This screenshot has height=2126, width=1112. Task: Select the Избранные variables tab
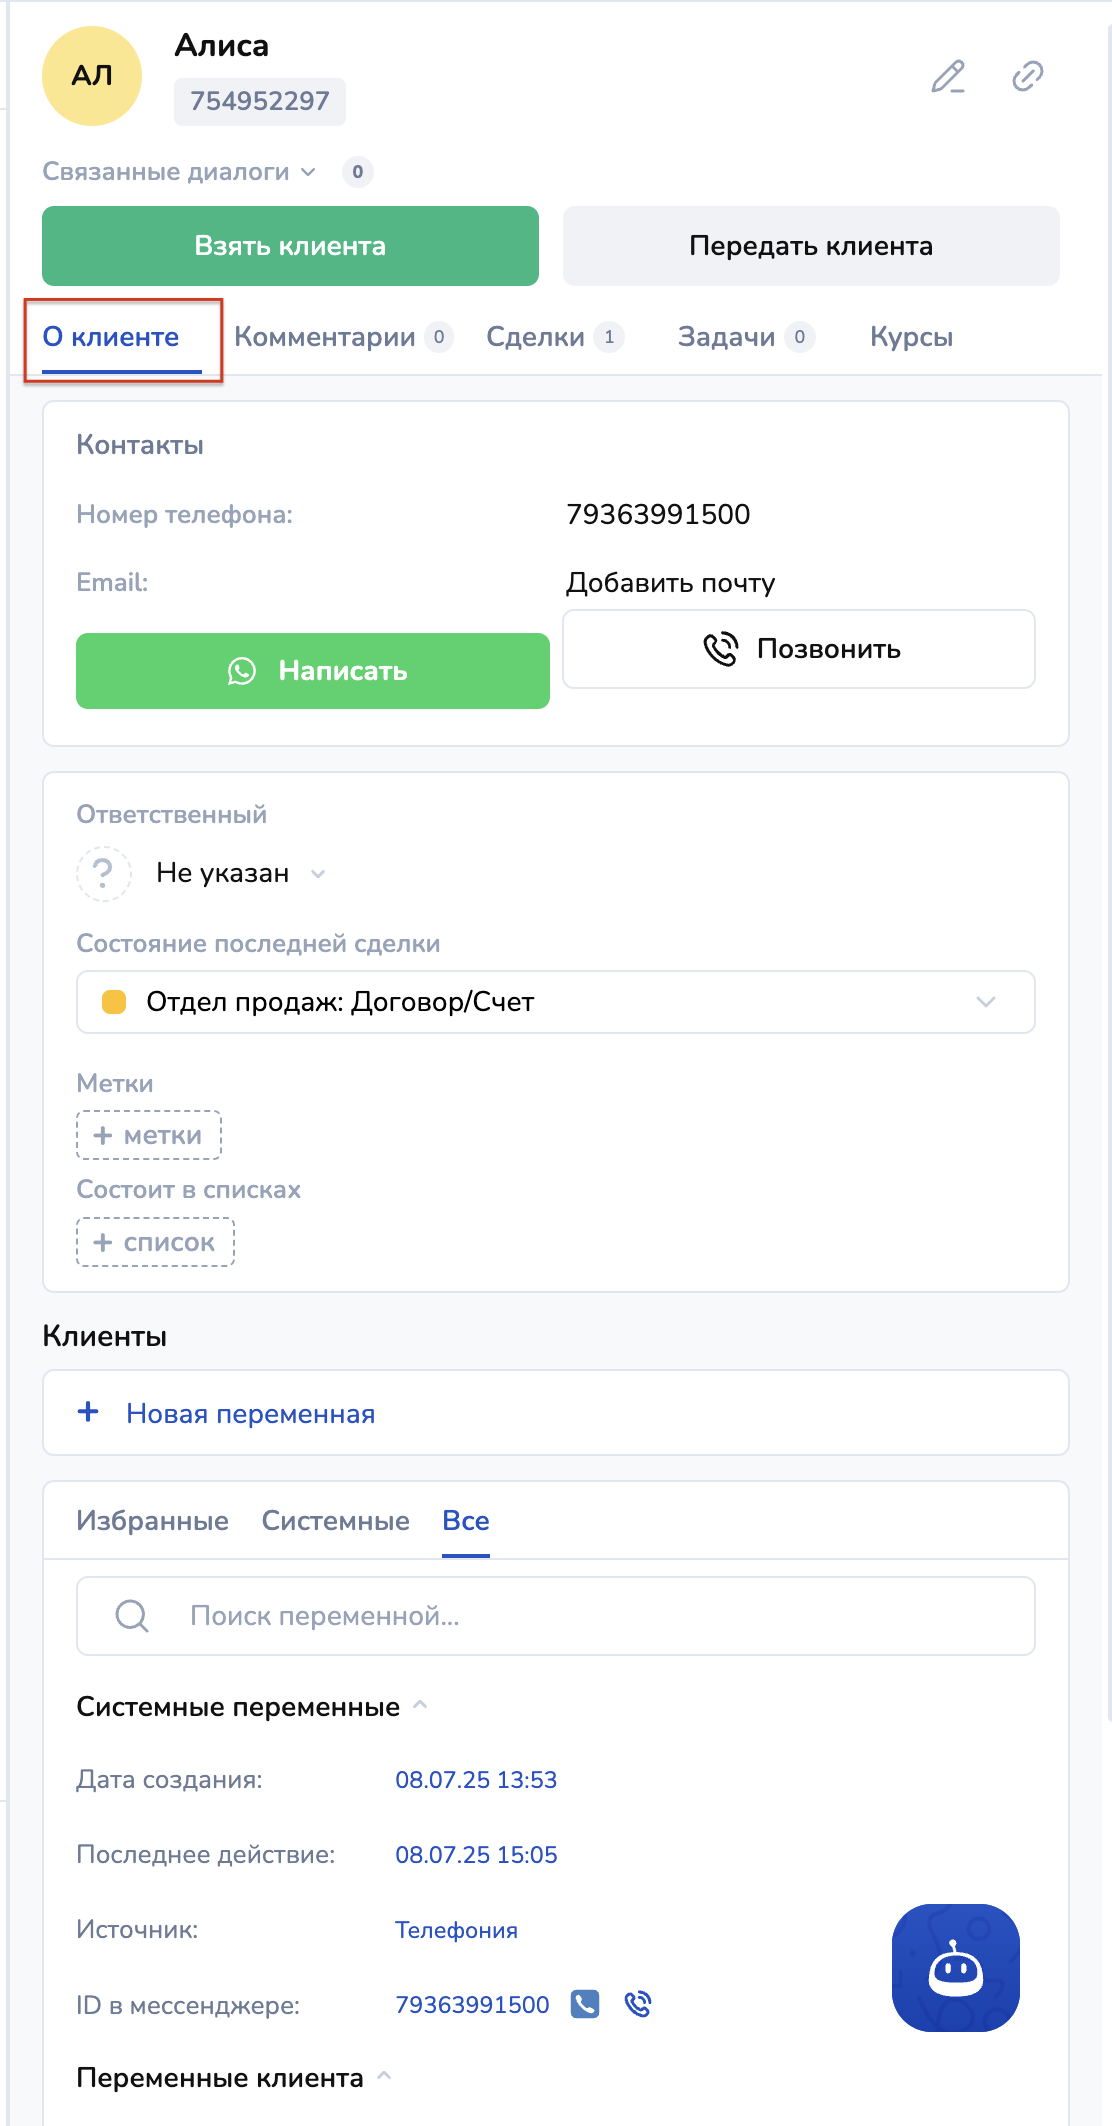[x=152, y=1521]
